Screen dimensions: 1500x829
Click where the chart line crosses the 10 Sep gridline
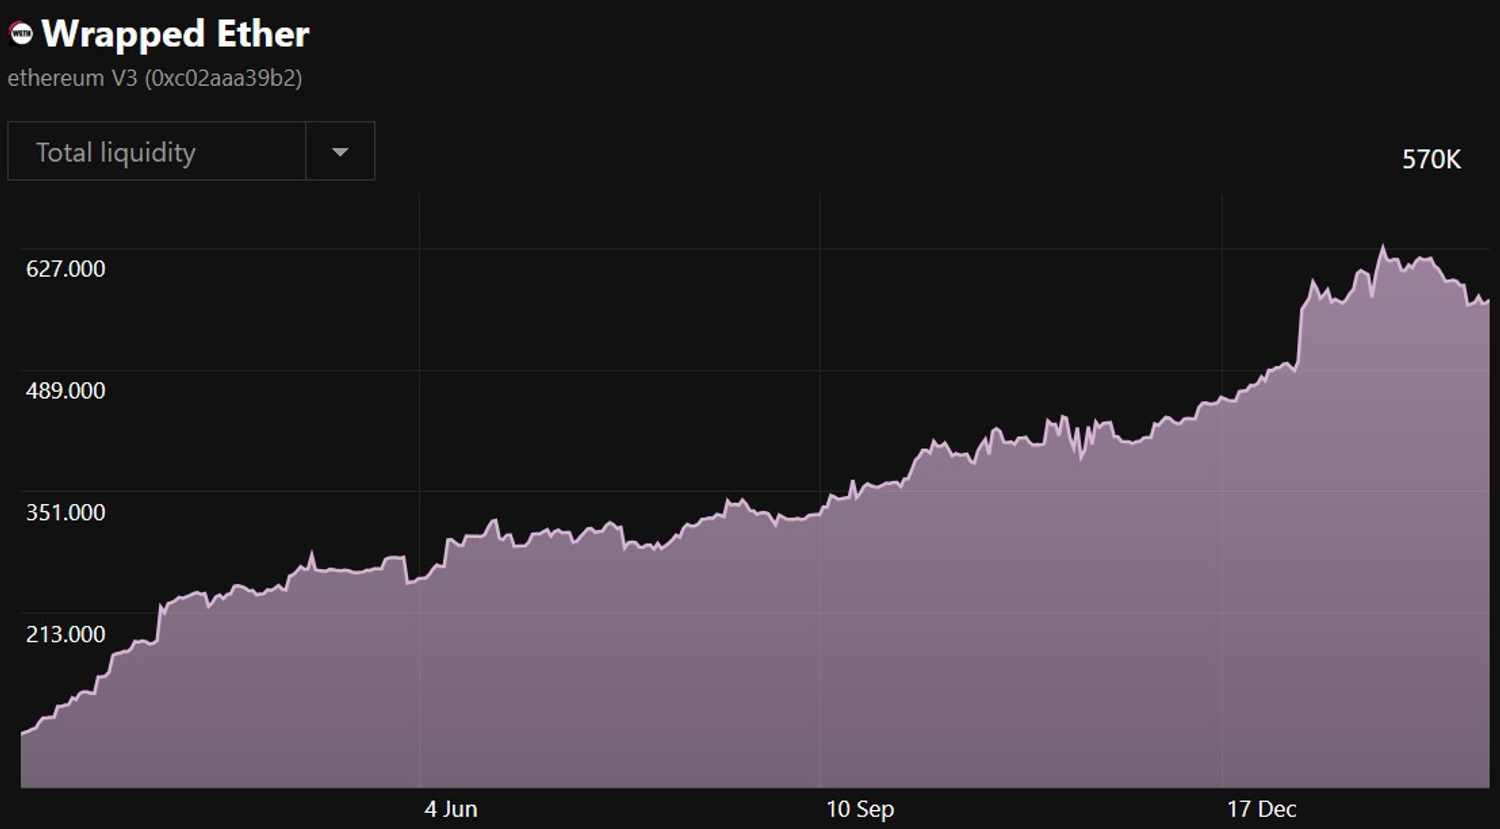(820, 510)
